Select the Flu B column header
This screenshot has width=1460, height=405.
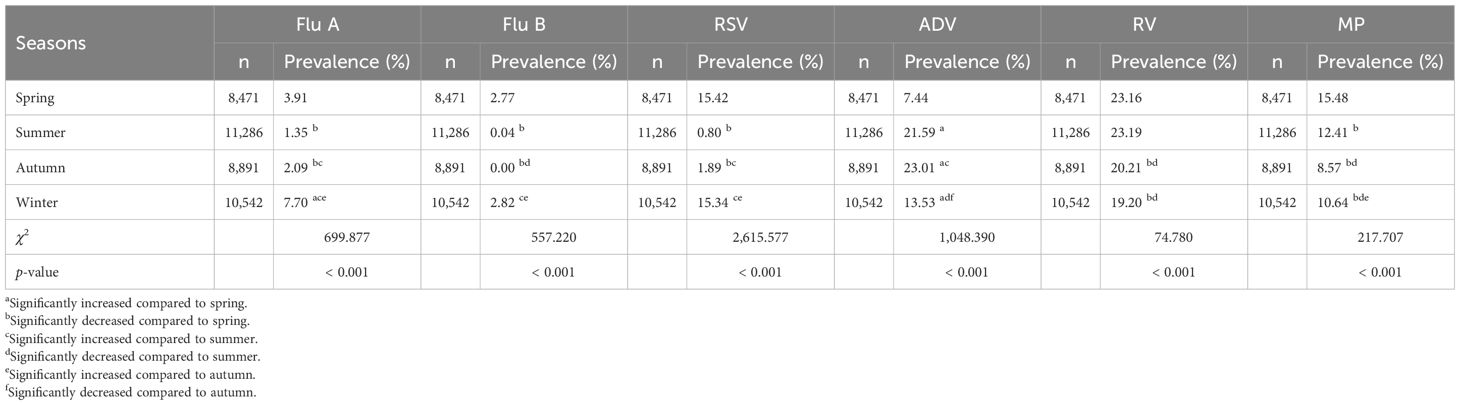point(524,25)
